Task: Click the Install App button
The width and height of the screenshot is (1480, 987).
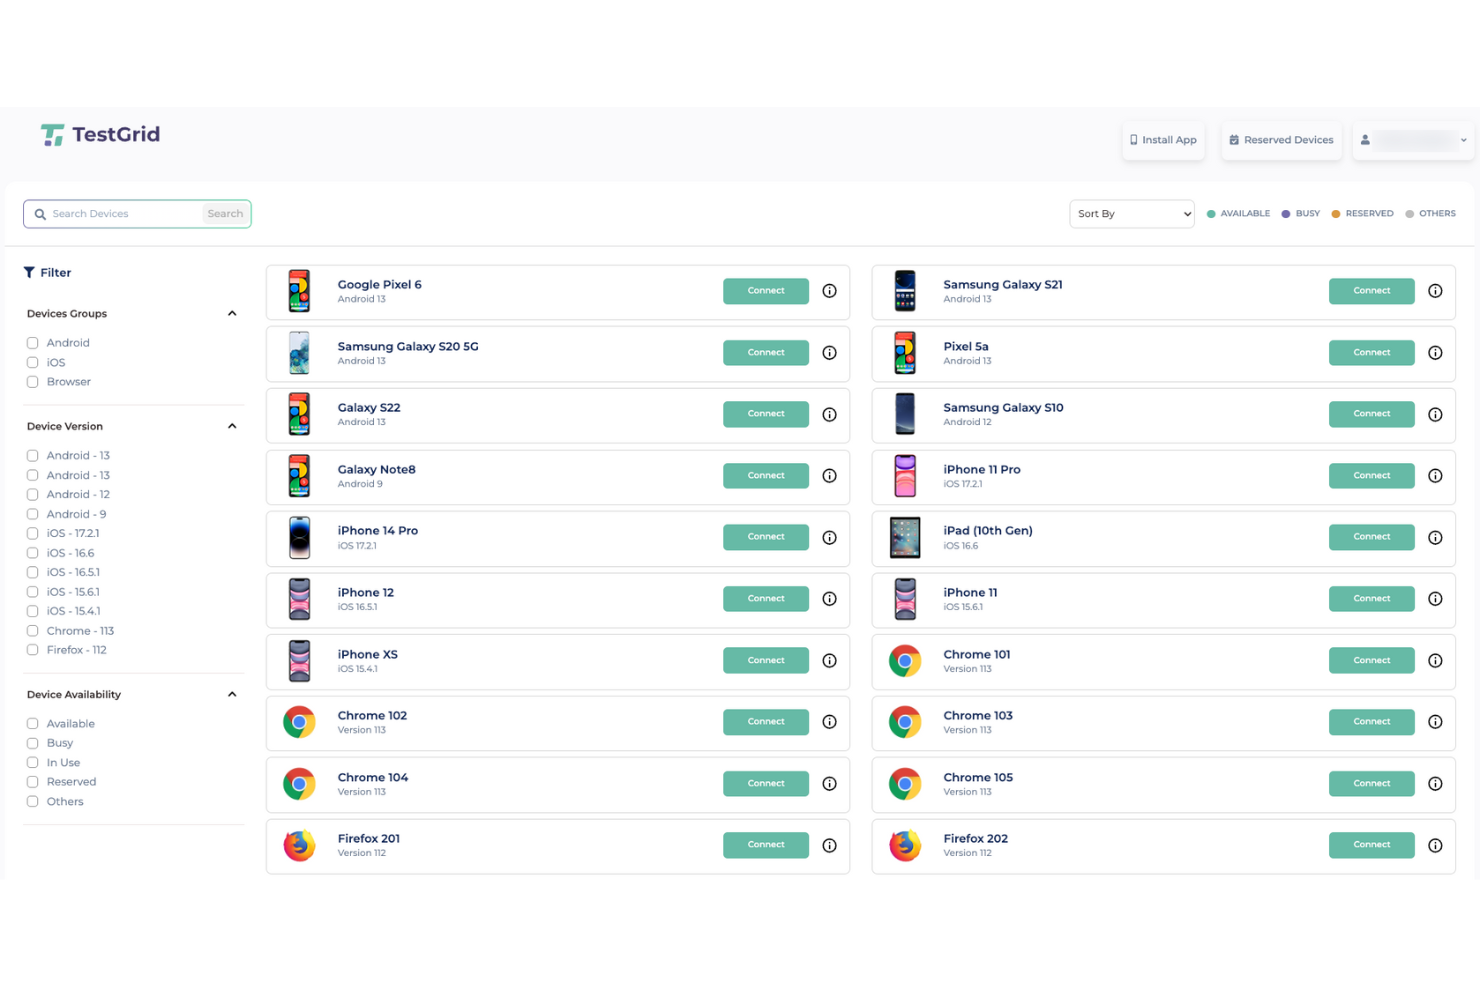Action: (x=1163, y=140)
